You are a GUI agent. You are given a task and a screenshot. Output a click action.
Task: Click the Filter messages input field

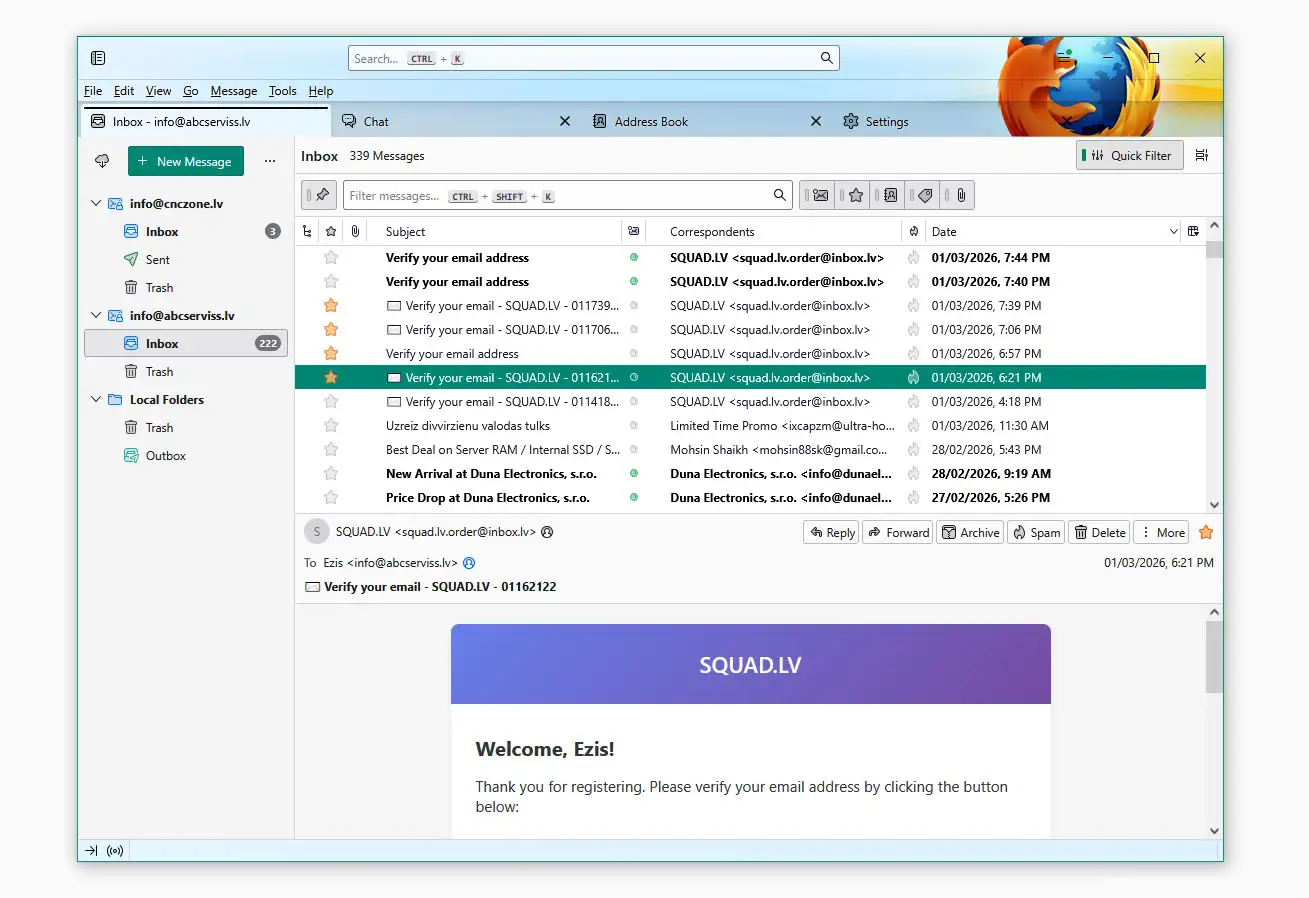pyautogui.click(x=567, y=195)
